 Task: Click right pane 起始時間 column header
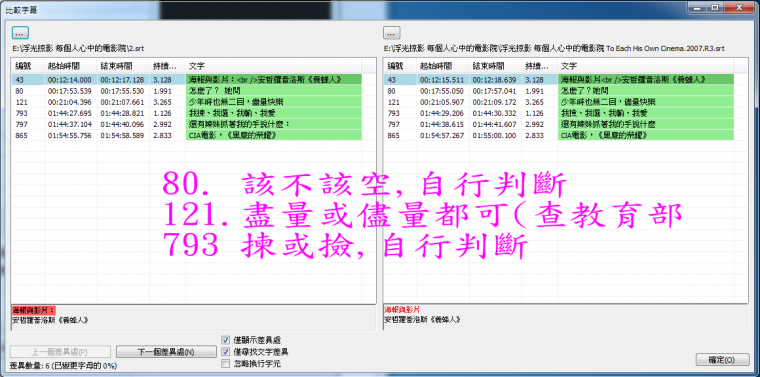tap(443, 66)
